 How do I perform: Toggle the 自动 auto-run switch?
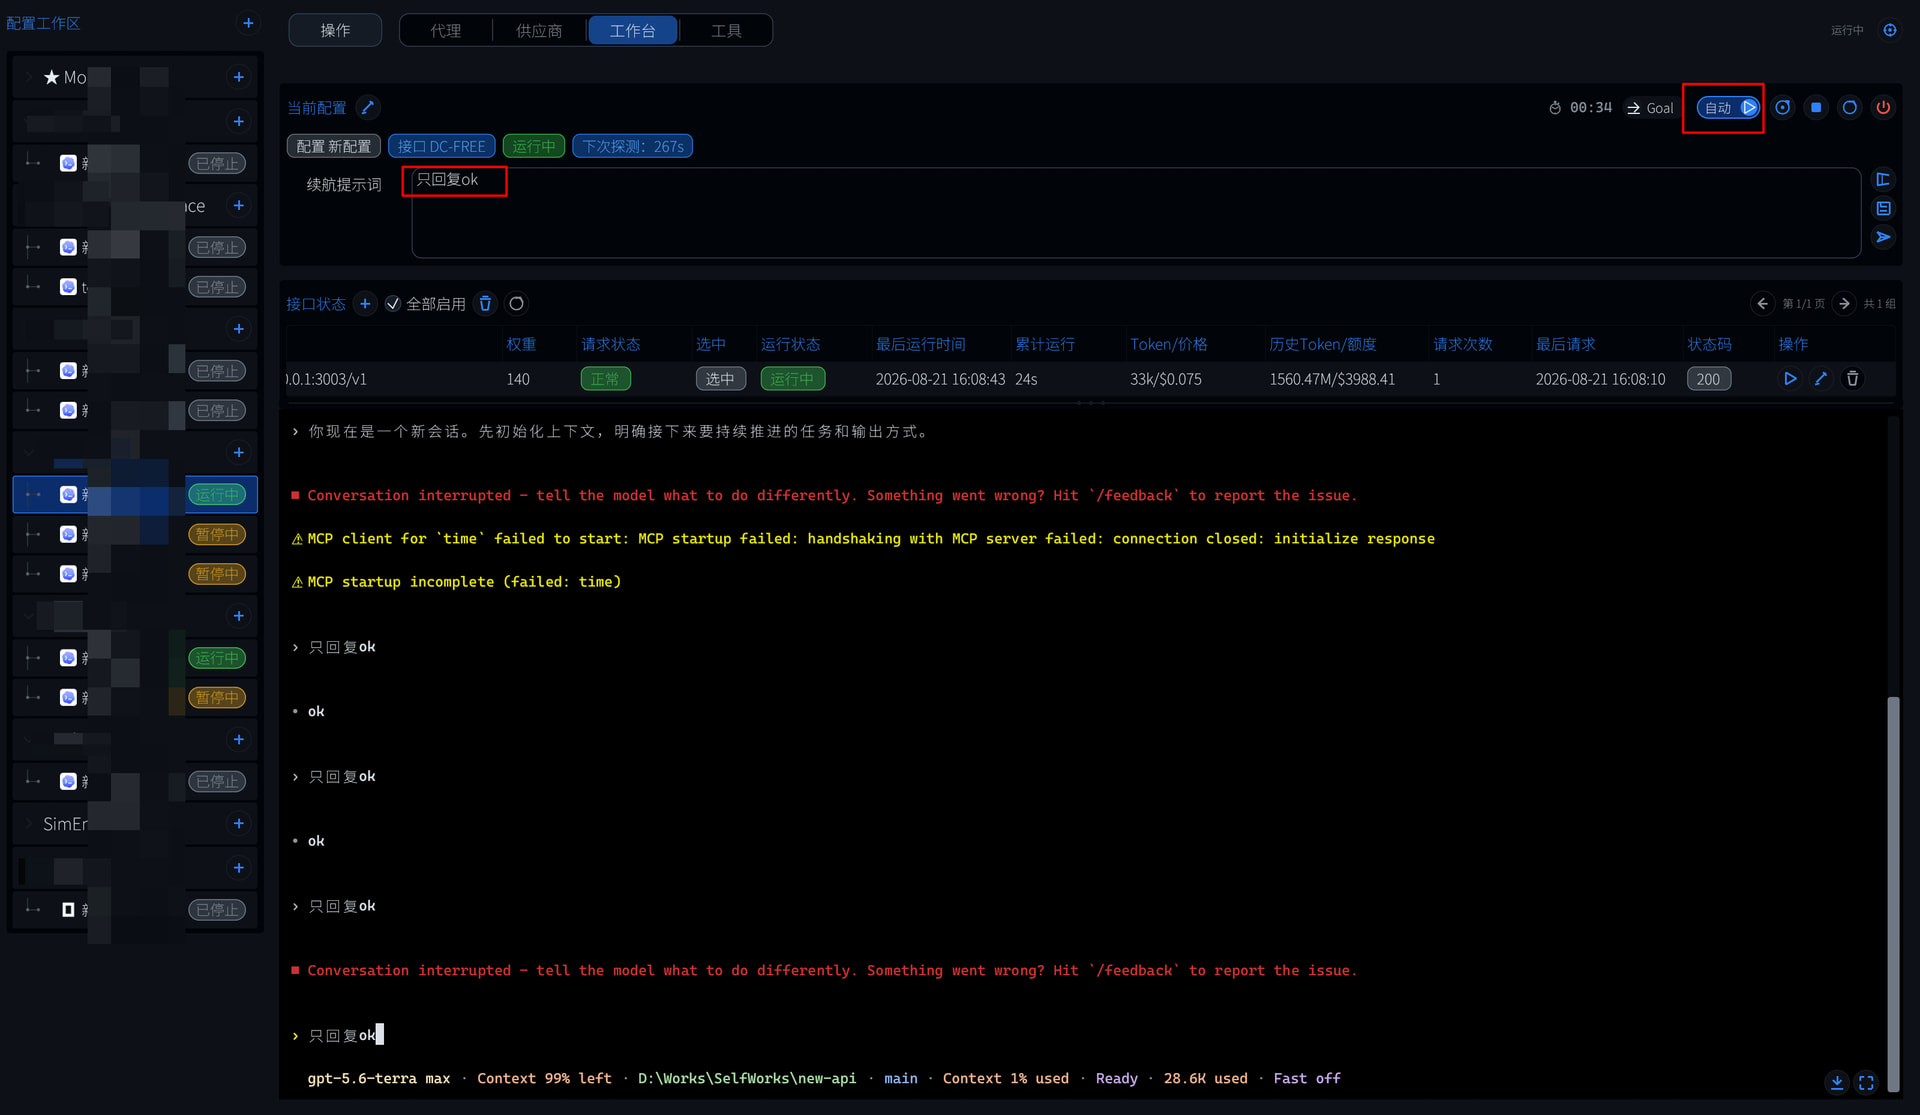[x=1729, y=107]
